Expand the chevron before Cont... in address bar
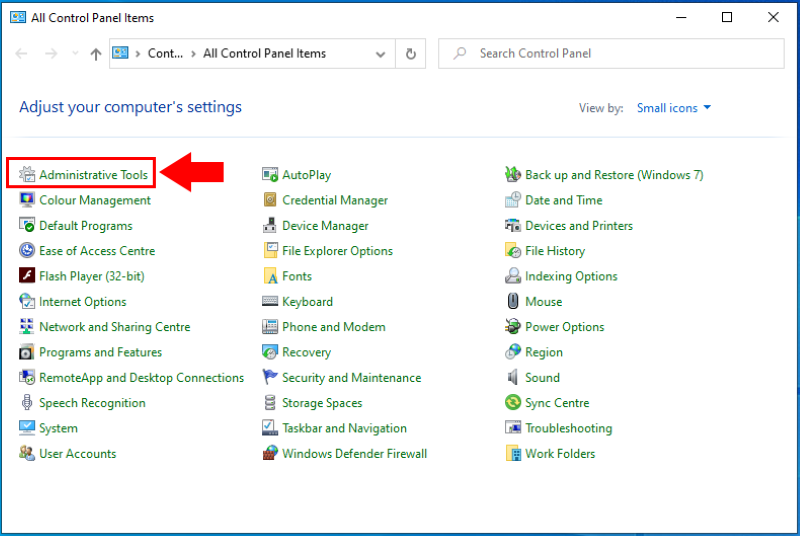800x536 pixels. click(x=137, y=54)
